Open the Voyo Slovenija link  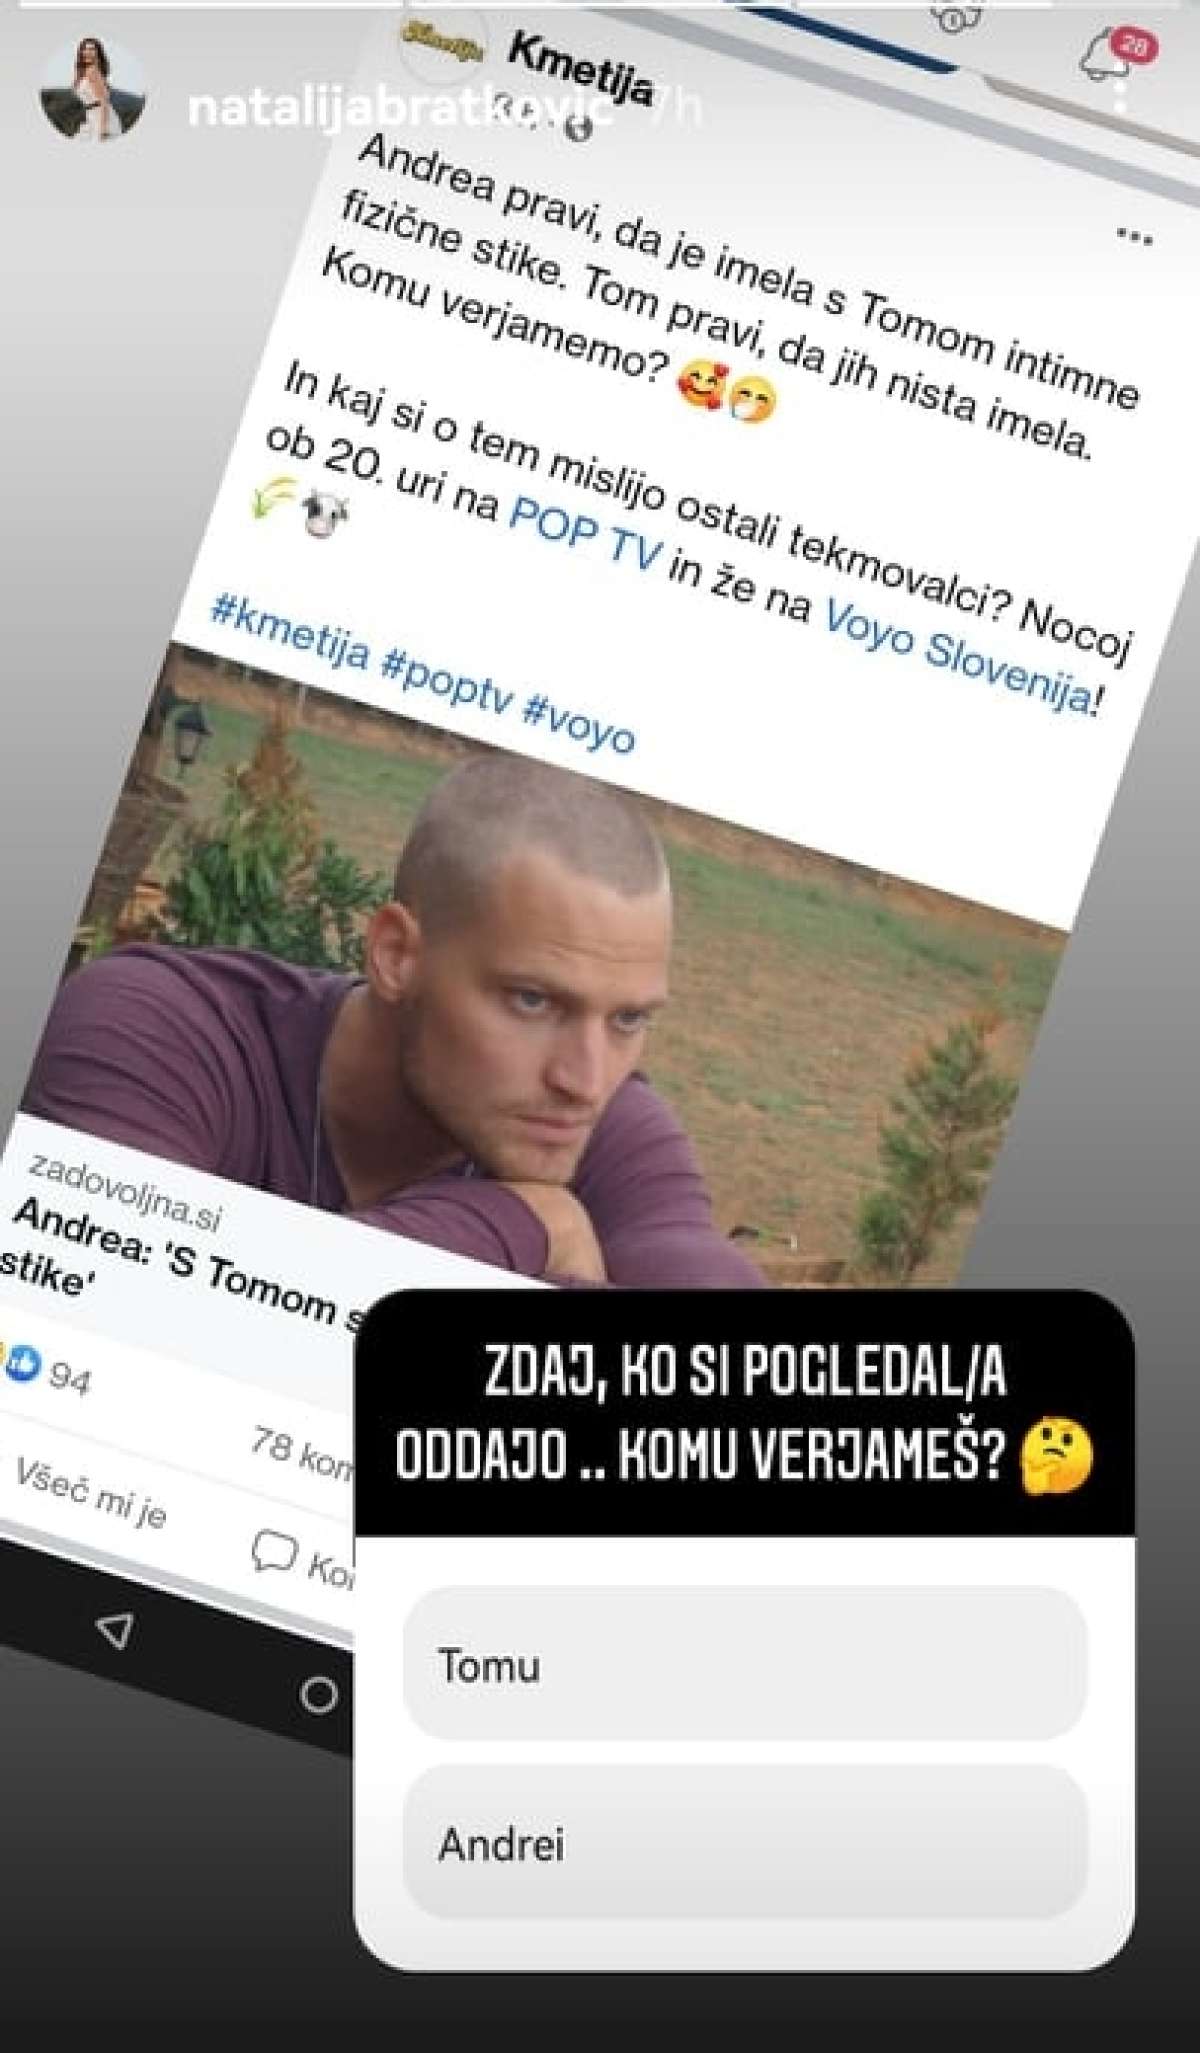(x=956, y=655)
